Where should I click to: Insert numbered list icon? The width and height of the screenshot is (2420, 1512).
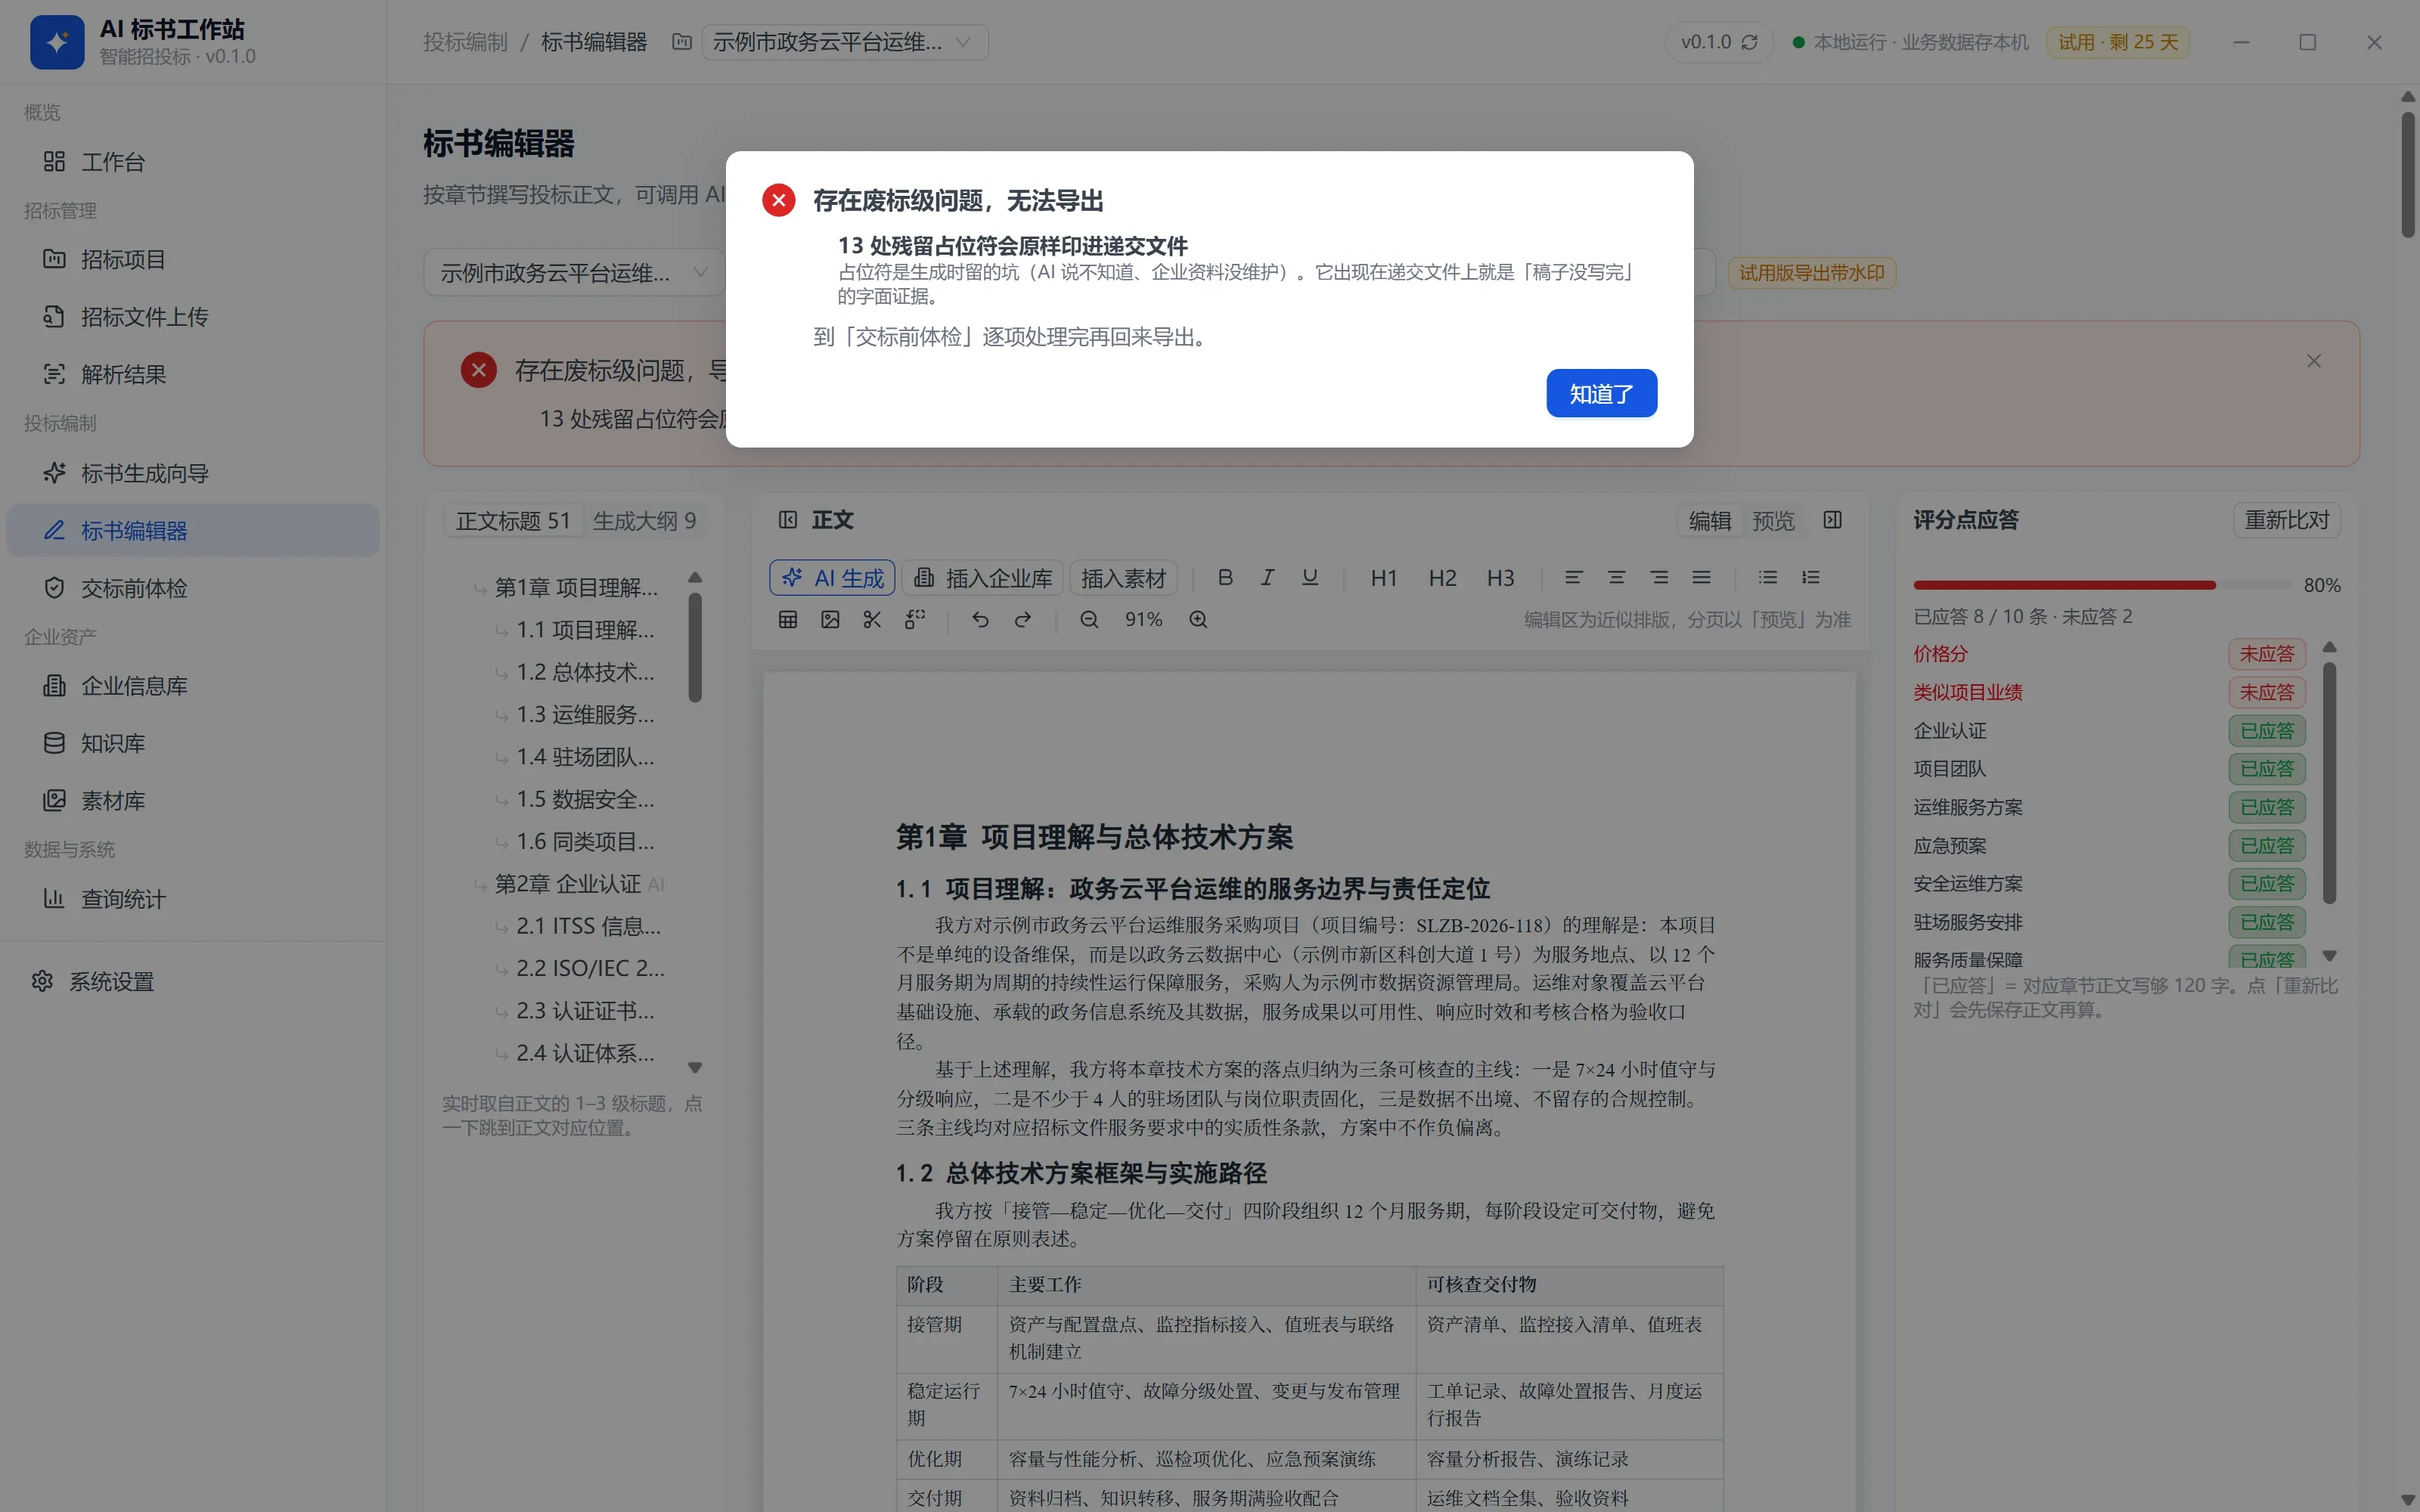pos(1811,577)
